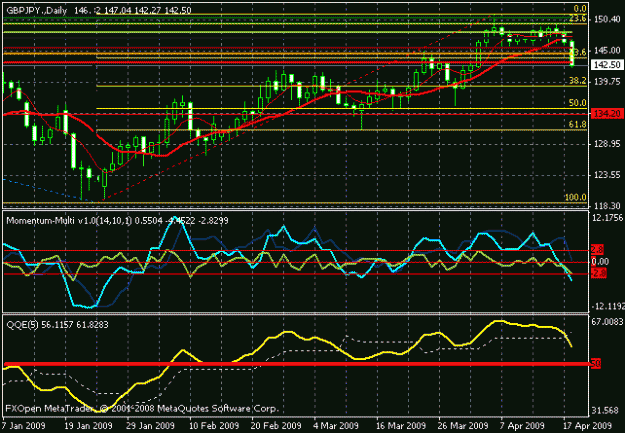The width and height of the screenshot is (625, 433).
Task: Click the 4 Mar 2009 date label
Action: pyautogui.click(x=336, y=426)
